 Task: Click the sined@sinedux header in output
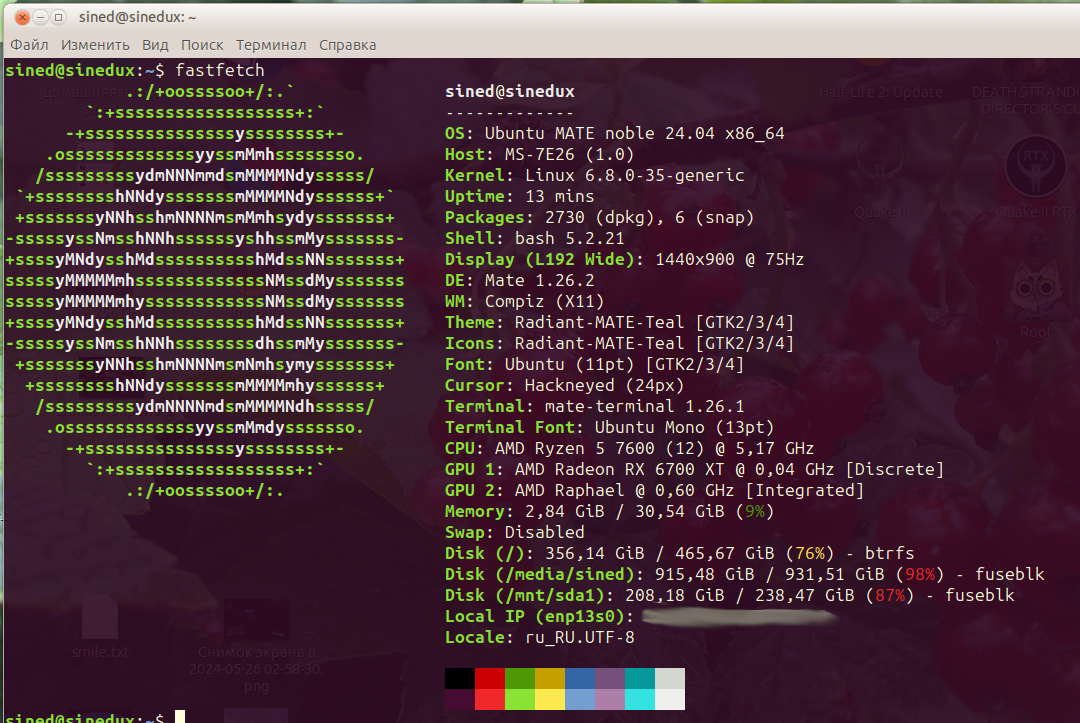[510, 92]
